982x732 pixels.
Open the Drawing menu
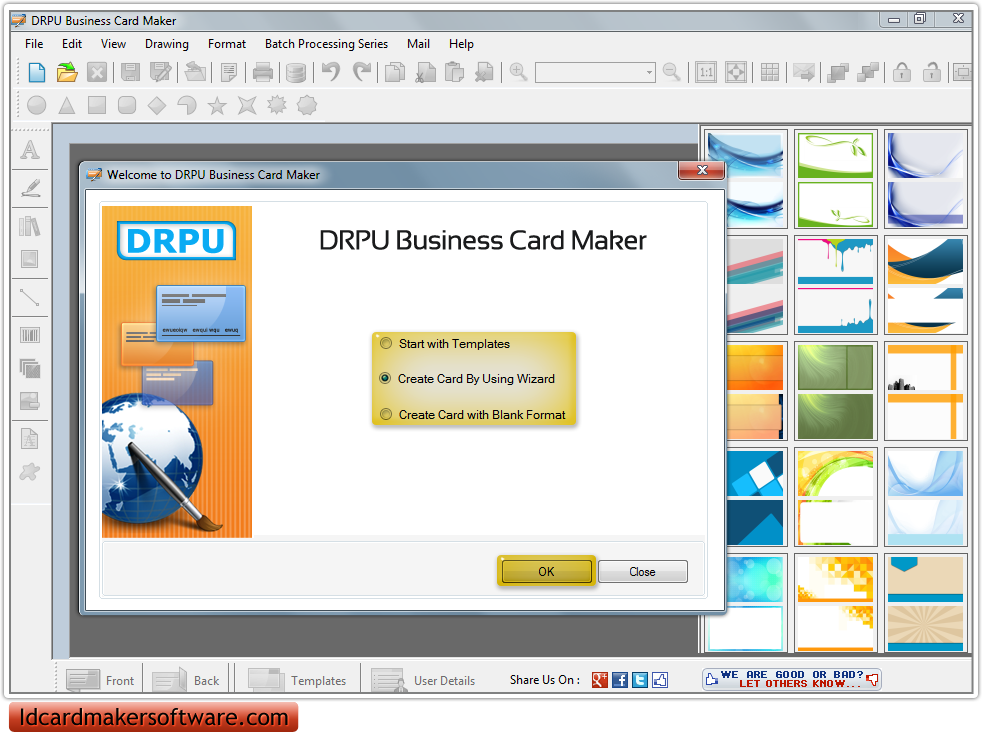click(166, 43)
